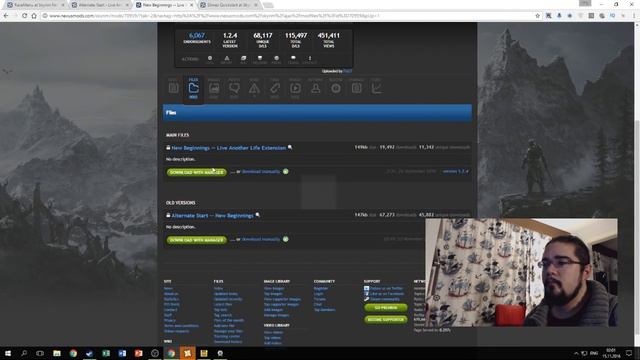Viewport: 640px width, 360px height.
Task: Click the nexusmods URL address bar
Action: pyautogui.click(x=286, y=16)
